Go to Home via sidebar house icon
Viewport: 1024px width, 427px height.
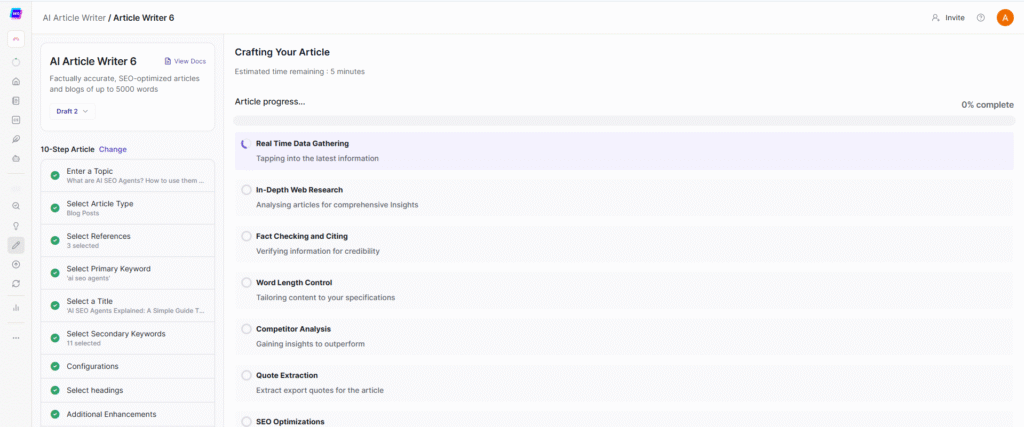point(16,82)
